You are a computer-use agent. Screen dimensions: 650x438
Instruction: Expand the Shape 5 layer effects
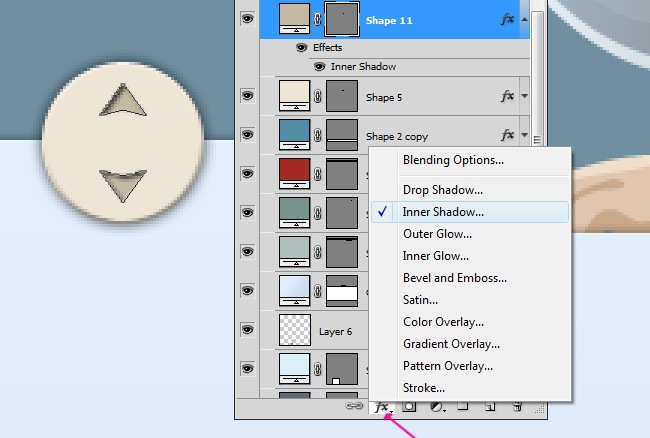(525, 97)
